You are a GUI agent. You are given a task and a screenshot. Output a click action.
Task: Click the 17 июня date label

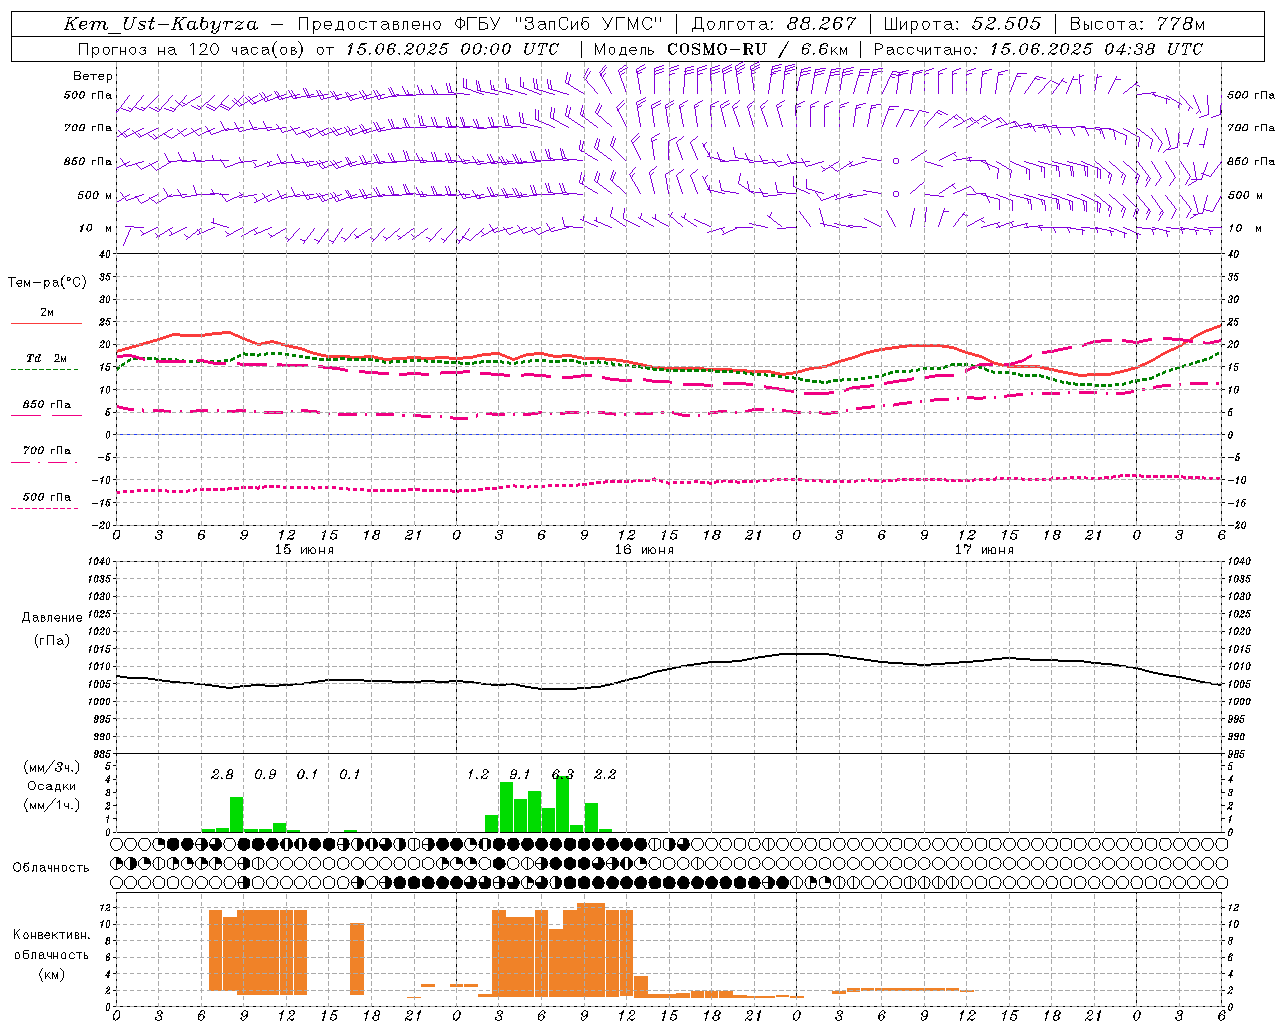(x=984, y=550)
